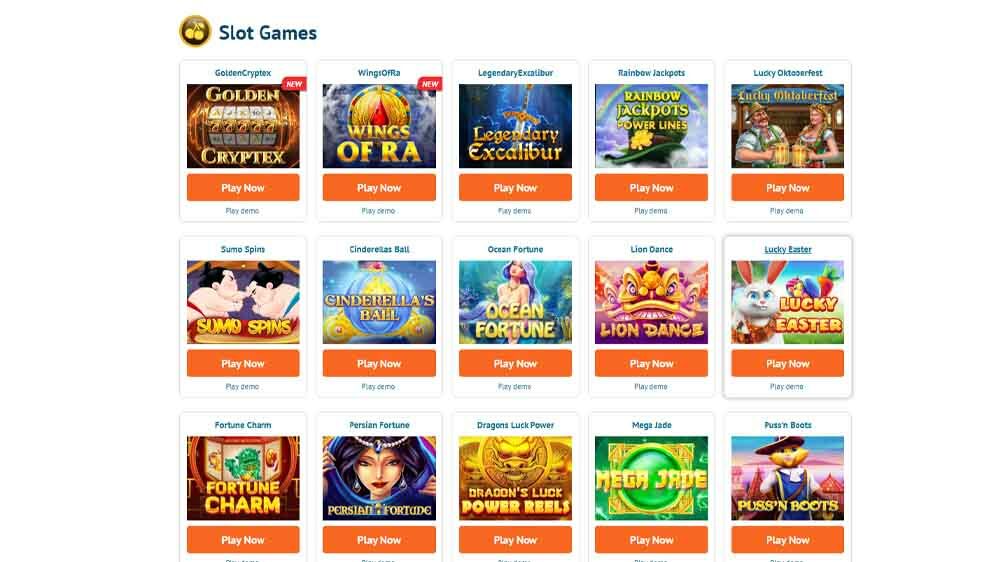Click Play demo under Cinderellas Ball
This screenshot has height=562, width=1000.
(x=378, y=387)
